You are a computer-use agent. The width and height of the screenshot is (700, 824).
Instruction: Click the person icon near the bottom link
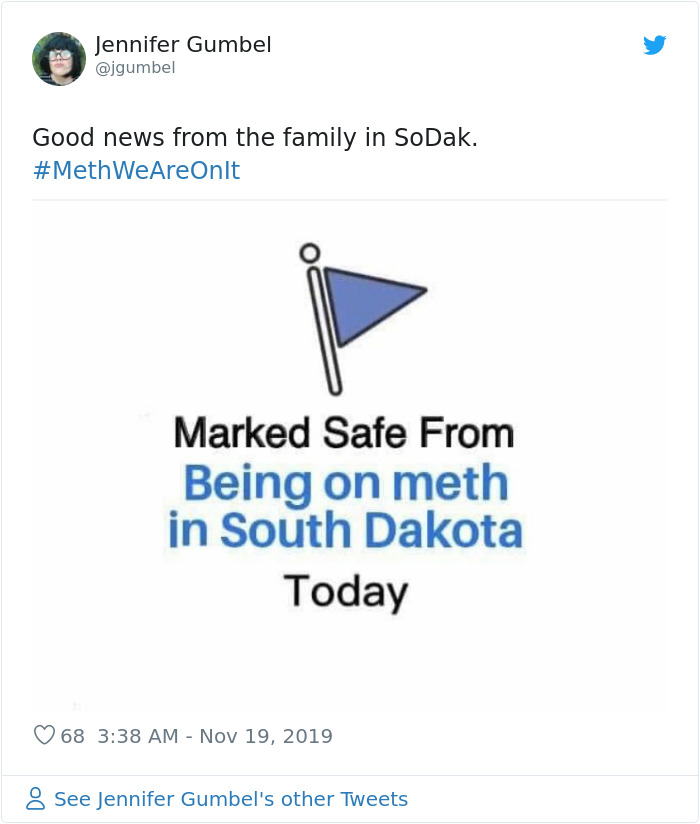36,799
